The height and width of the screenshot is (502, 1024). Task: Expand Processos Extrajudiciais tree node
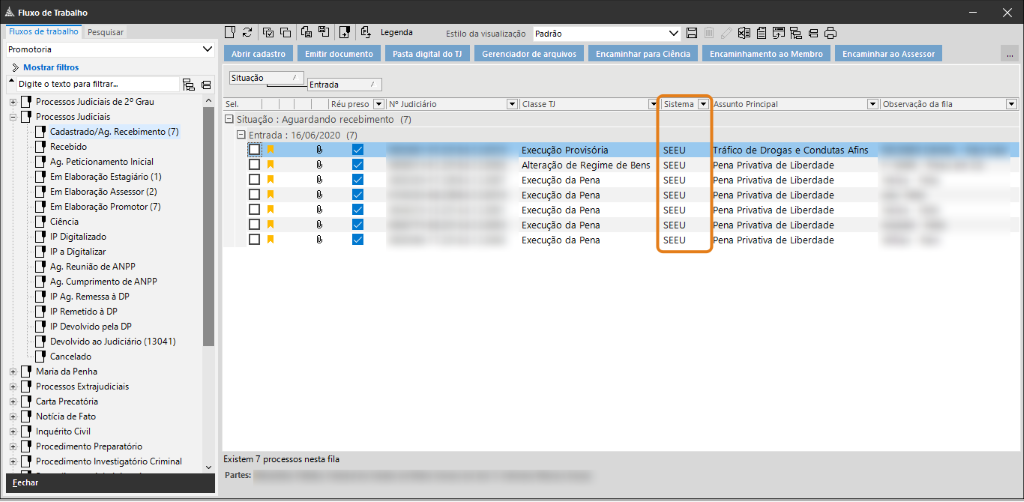tap(12, 386)
